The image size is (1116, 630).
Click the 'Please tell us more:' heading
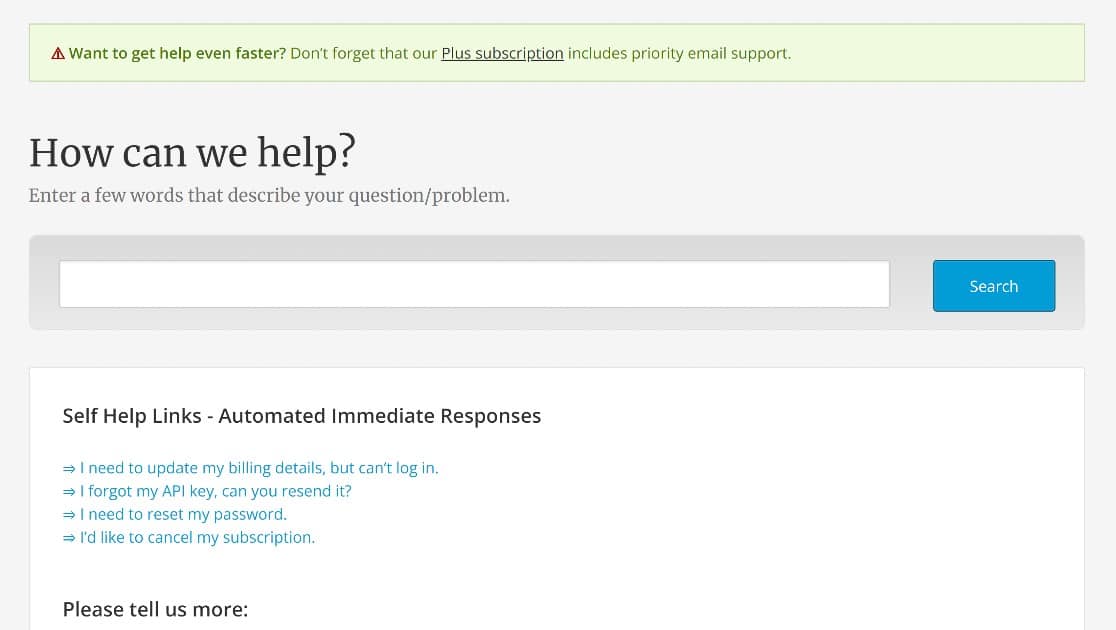tap(155, 609)
